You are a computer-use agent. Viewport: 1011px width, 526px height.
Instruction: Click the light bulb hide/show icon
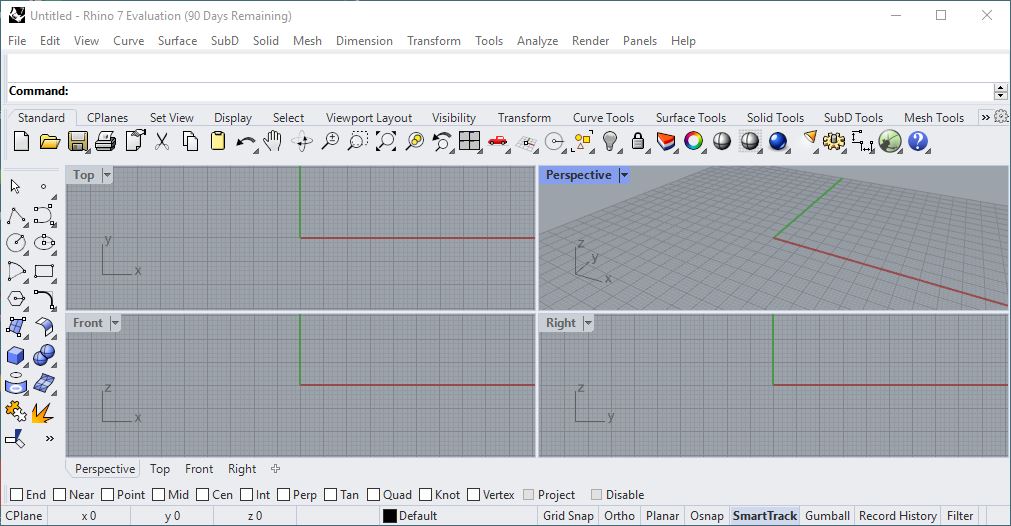point(610,141)
